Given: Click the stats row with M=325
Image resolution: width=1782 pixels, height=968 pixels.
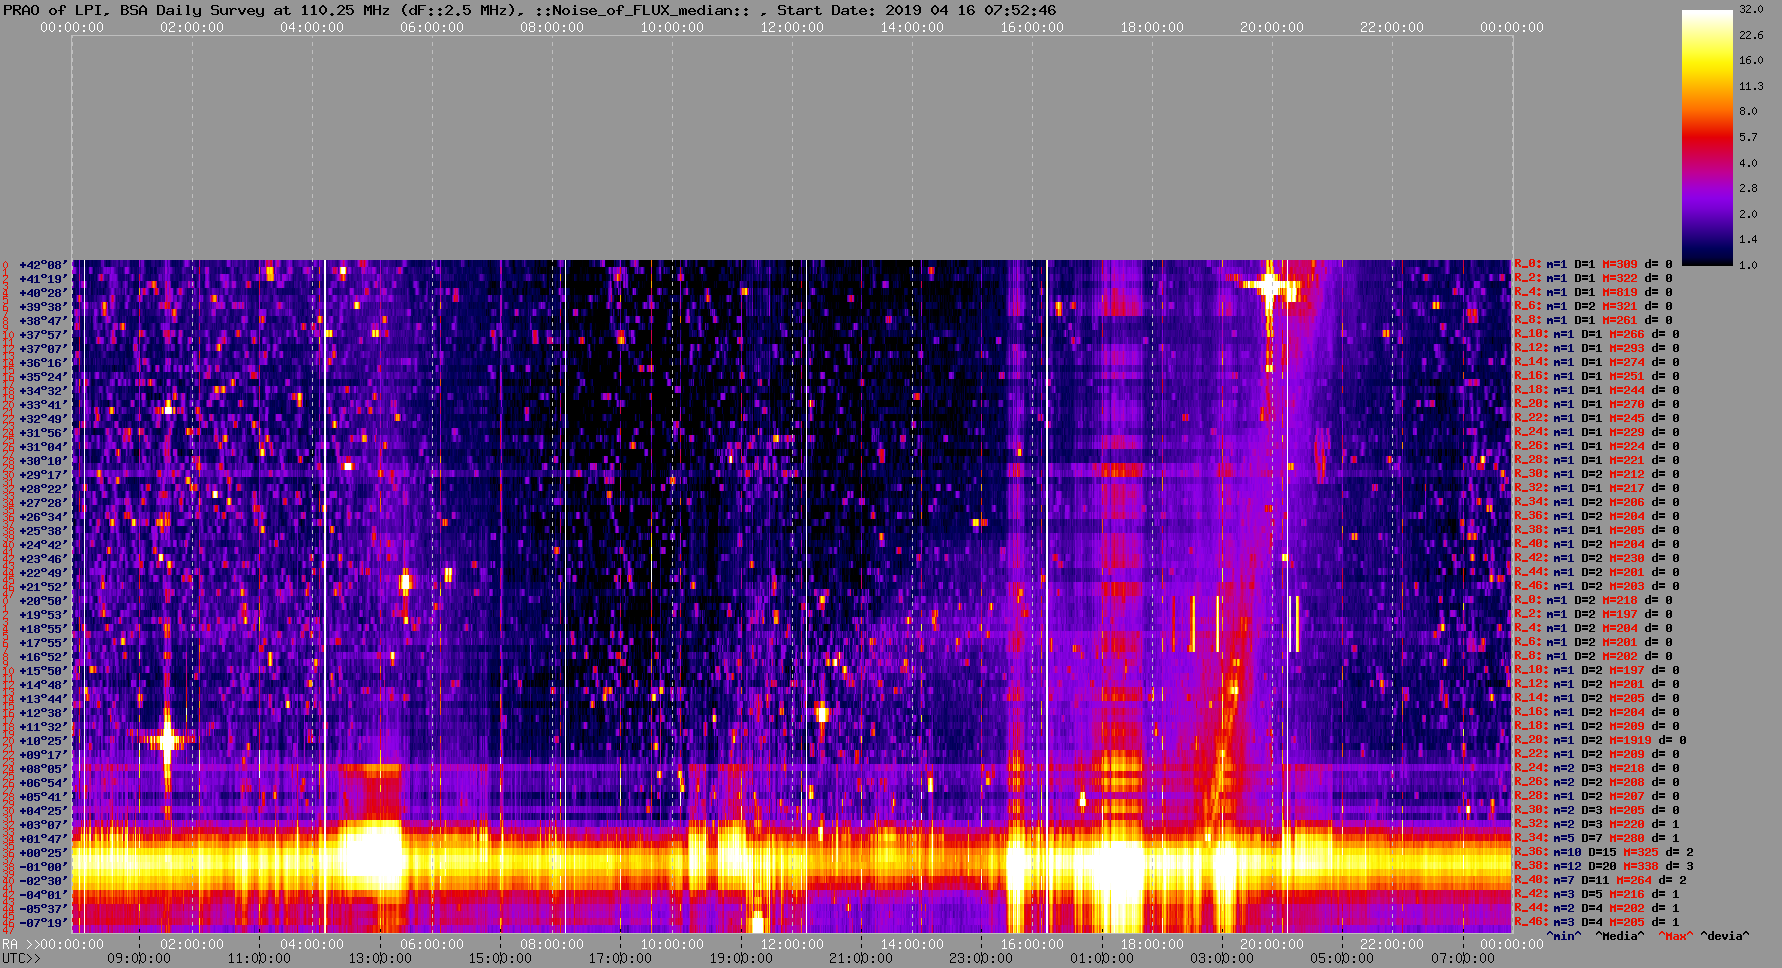Looking at the screenshot, I should 1604,853.
